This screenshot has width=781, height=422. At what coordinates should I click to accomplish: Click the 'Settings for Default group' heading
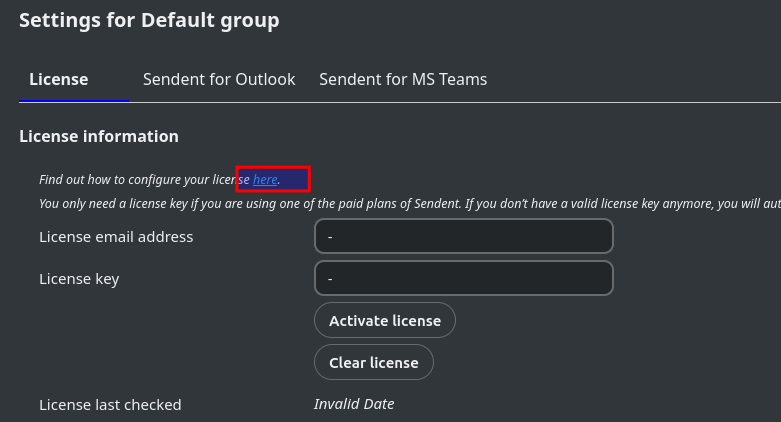(149, 20)
